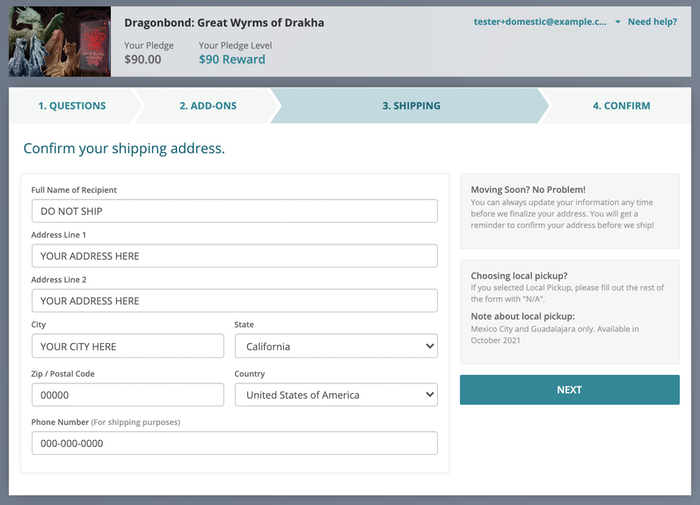Open the Country dropdown showing United States
The image size is (700, 505).
(x=336, y=395)
